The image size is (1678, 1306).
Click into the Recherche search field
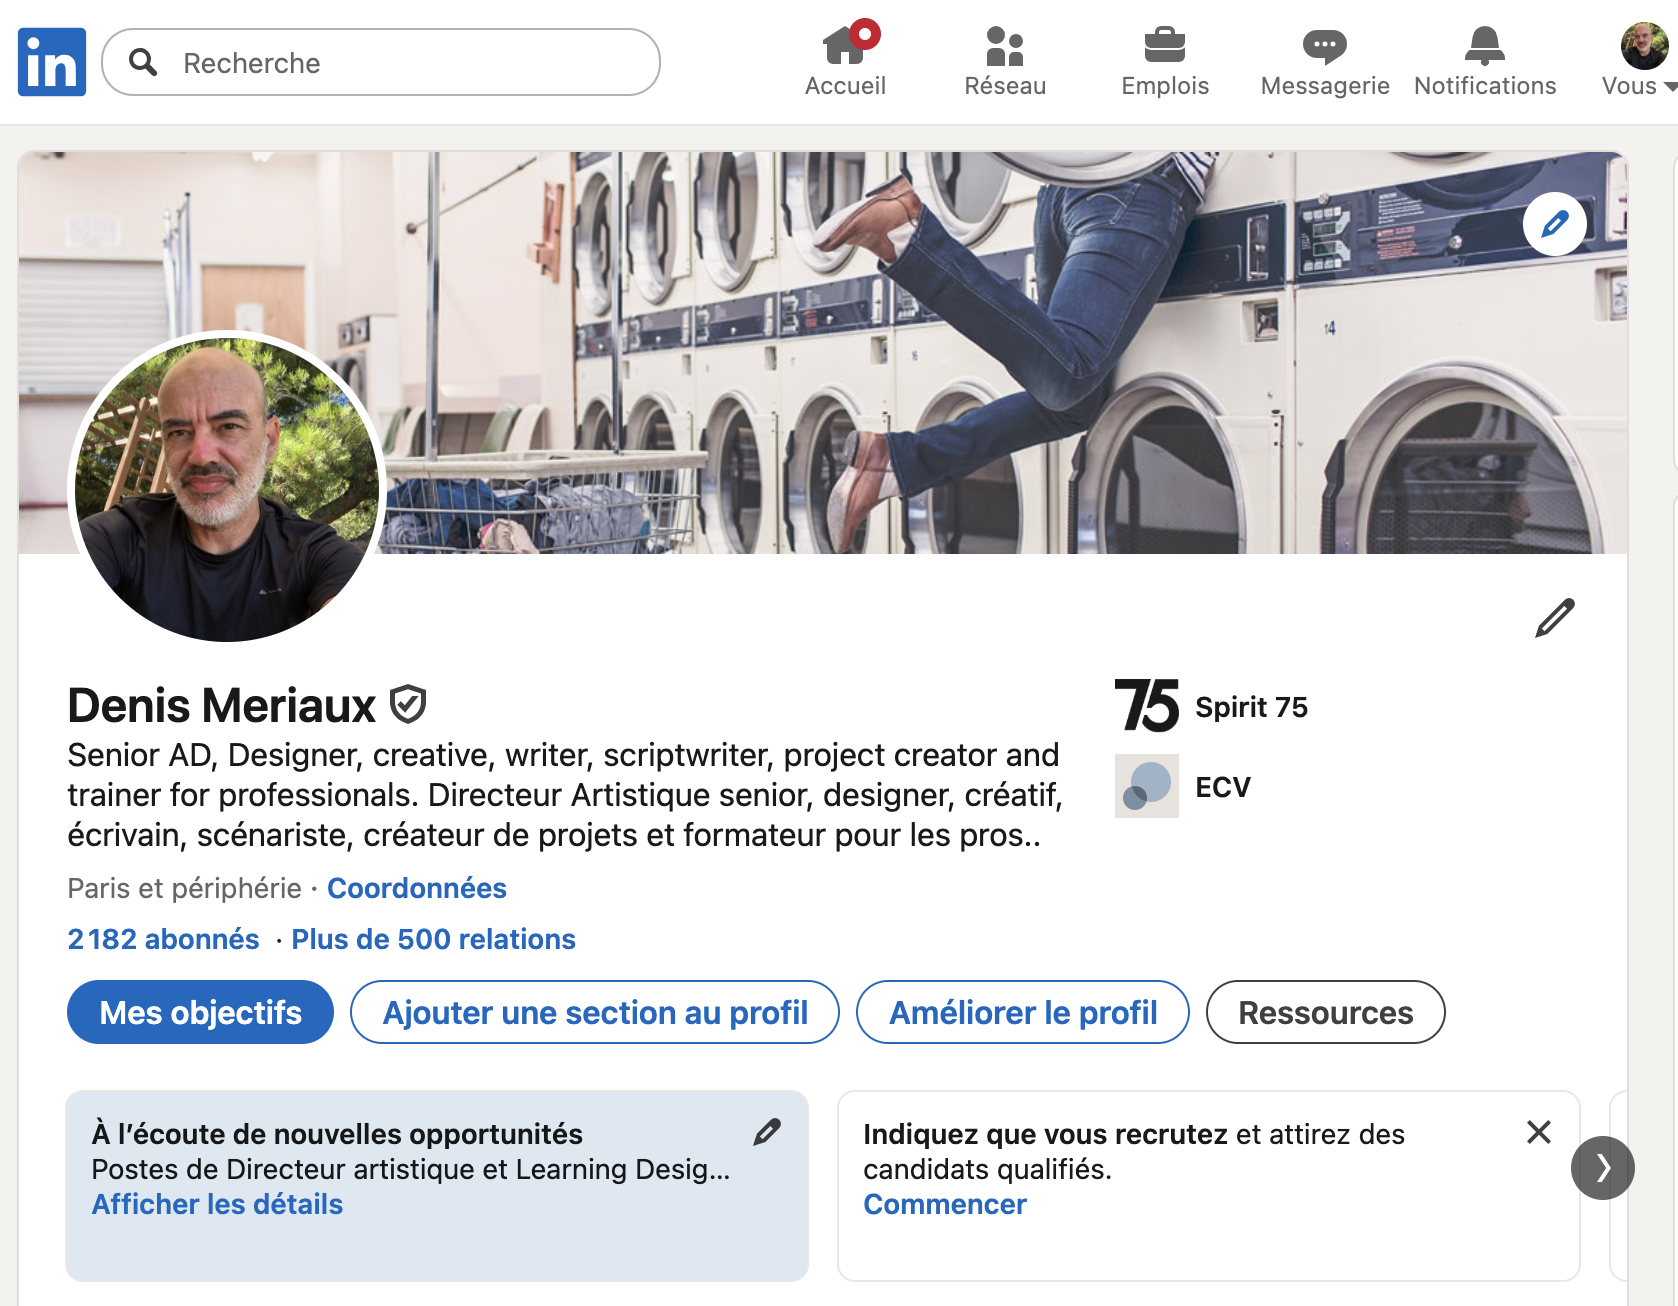click(x=400, y=62)
